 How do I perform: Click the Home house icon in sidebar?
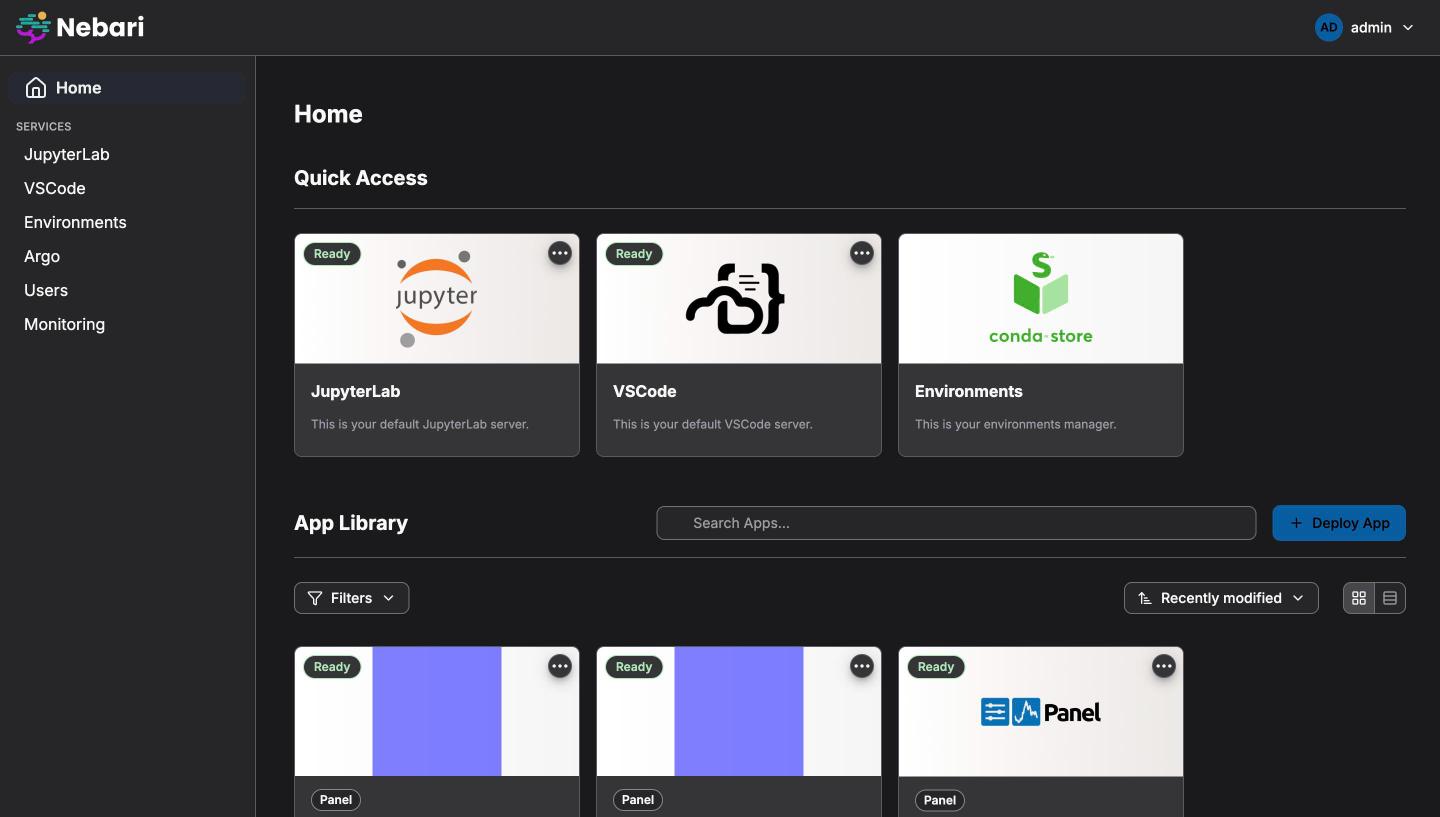tap(36, 88)
